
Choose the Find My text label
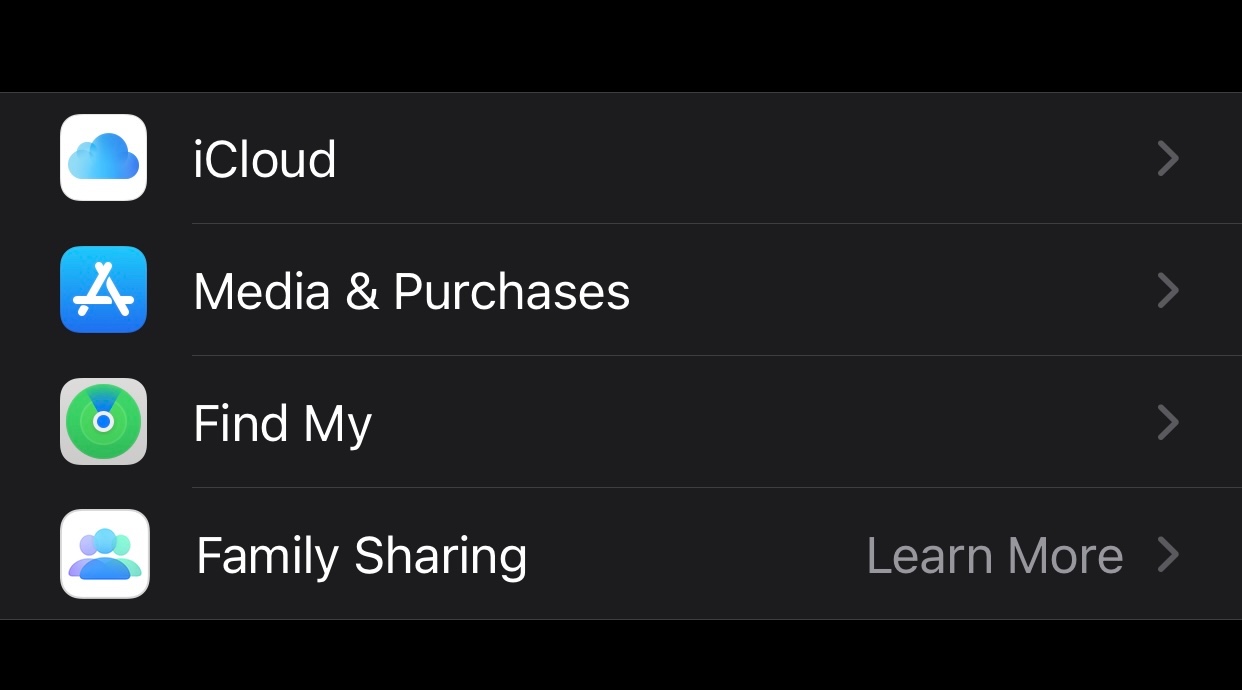coord(282,425)
